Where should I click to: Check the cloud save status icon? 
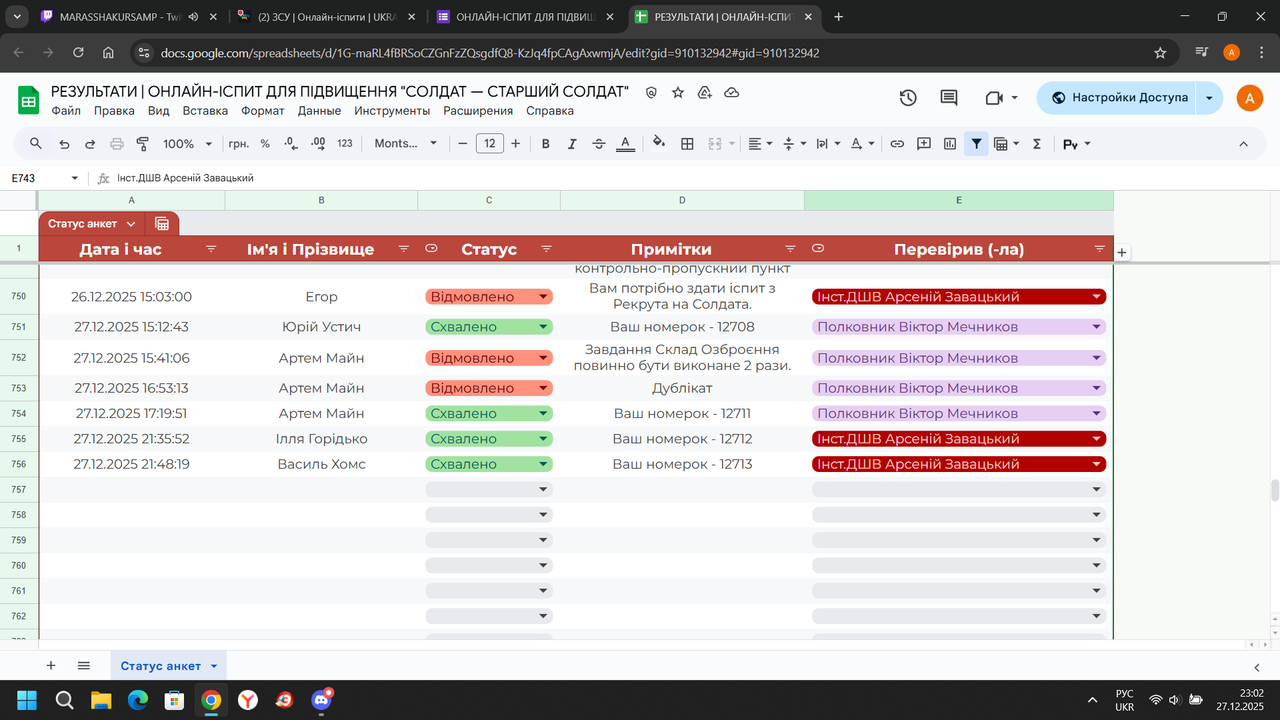732,92
